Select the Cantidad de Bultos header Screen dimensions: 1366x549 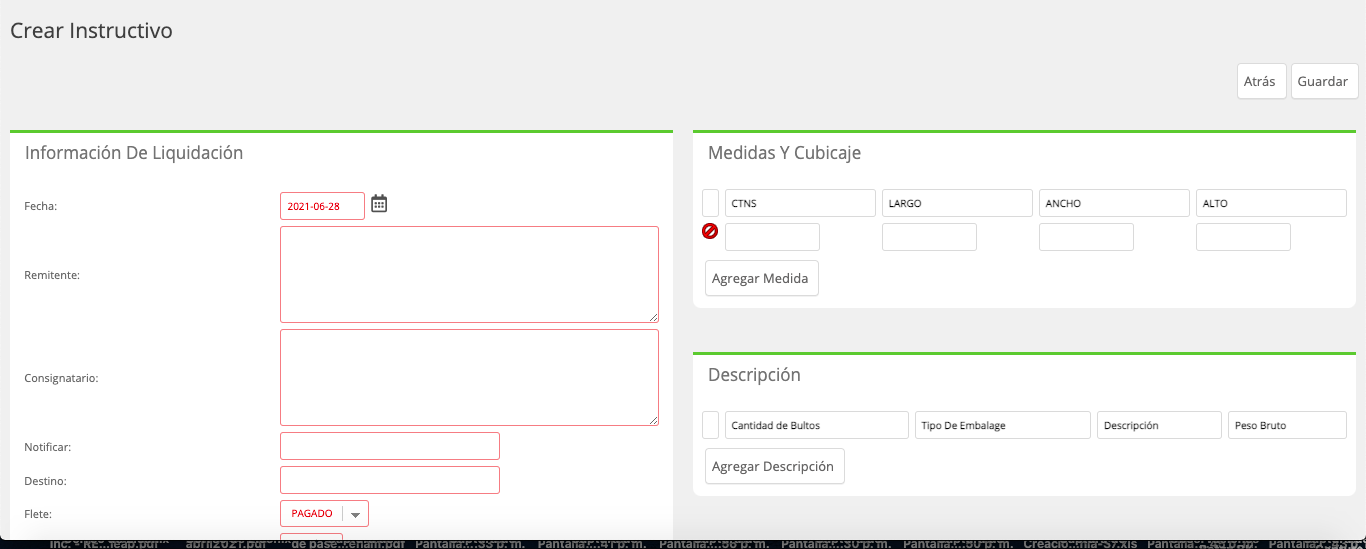[x=817, y=425]
